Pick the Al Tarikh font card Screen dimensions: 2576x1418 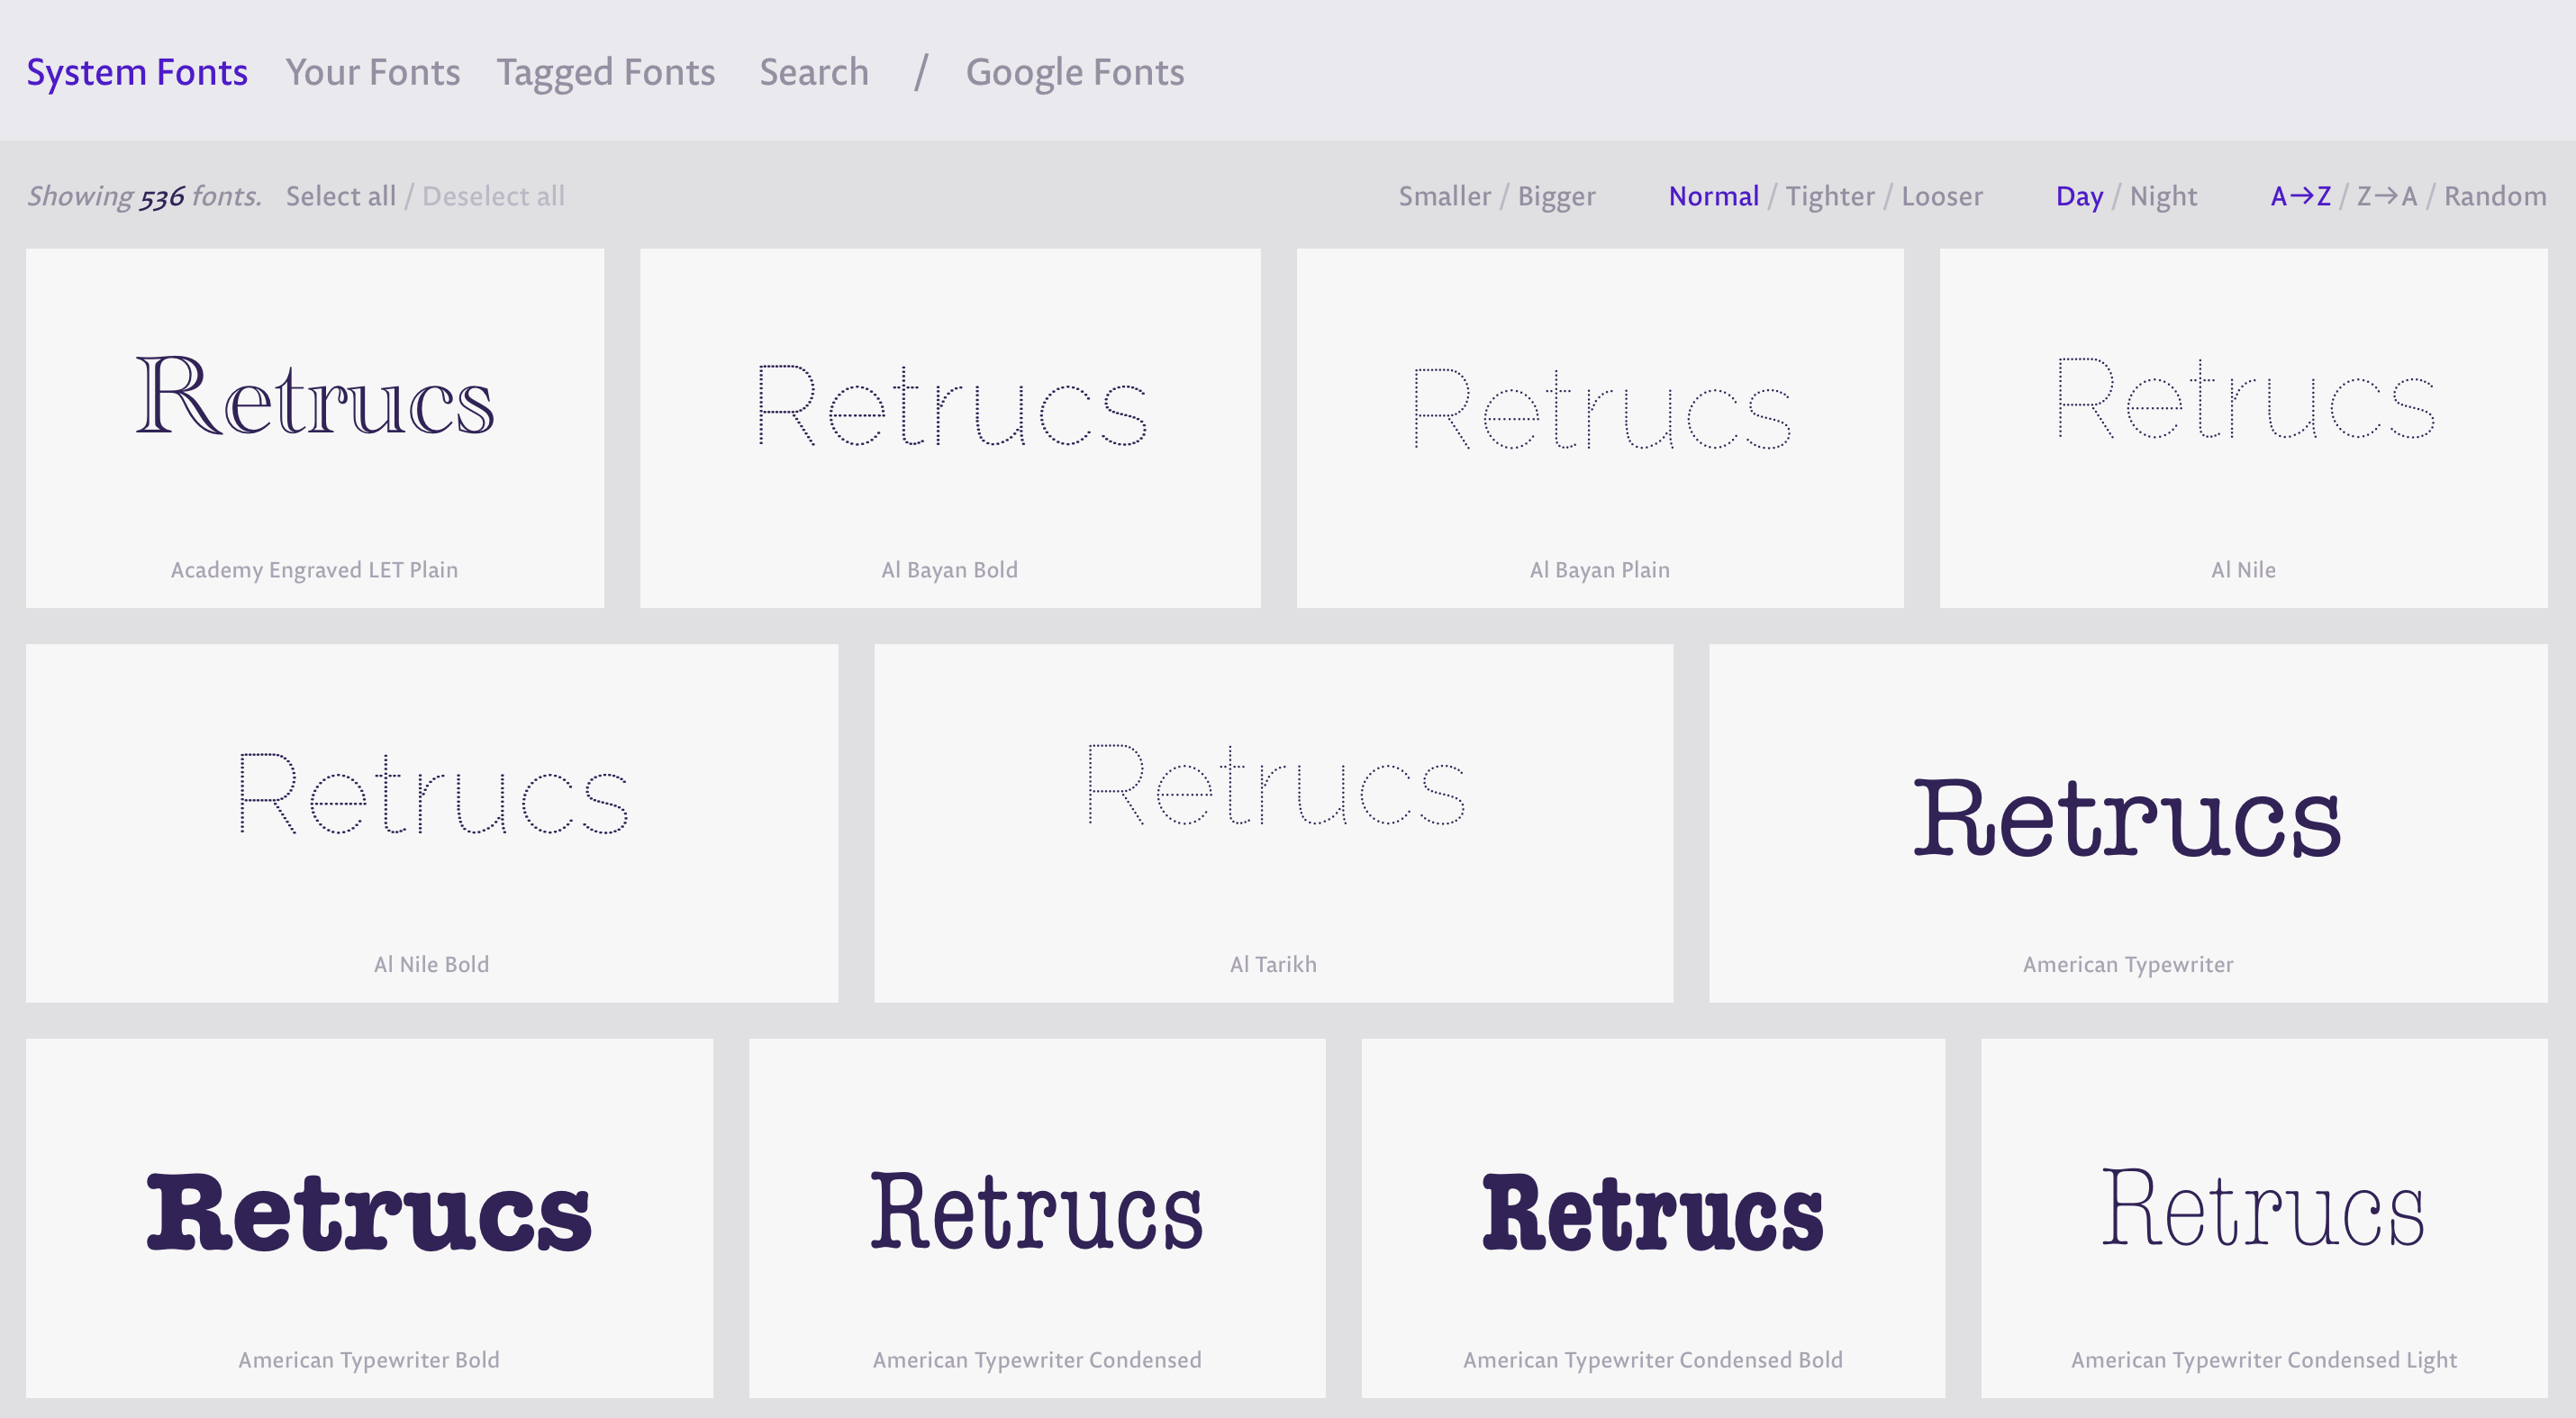[1272, 822]
